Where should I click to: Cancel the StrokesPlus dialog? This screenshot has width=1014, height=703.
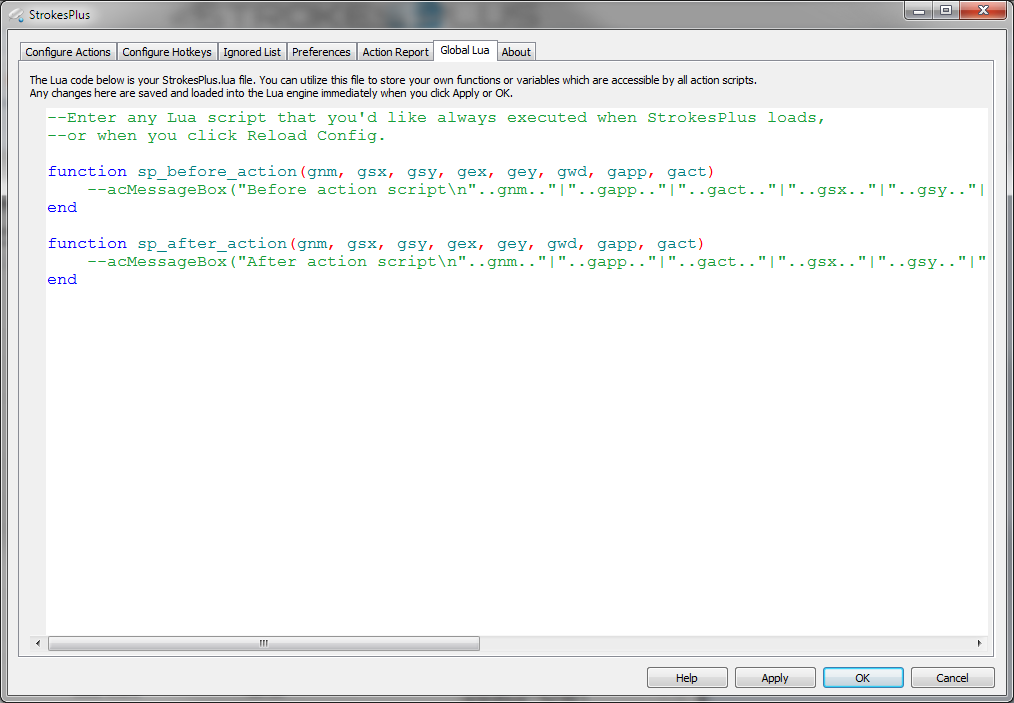click(x=952, y=678)
